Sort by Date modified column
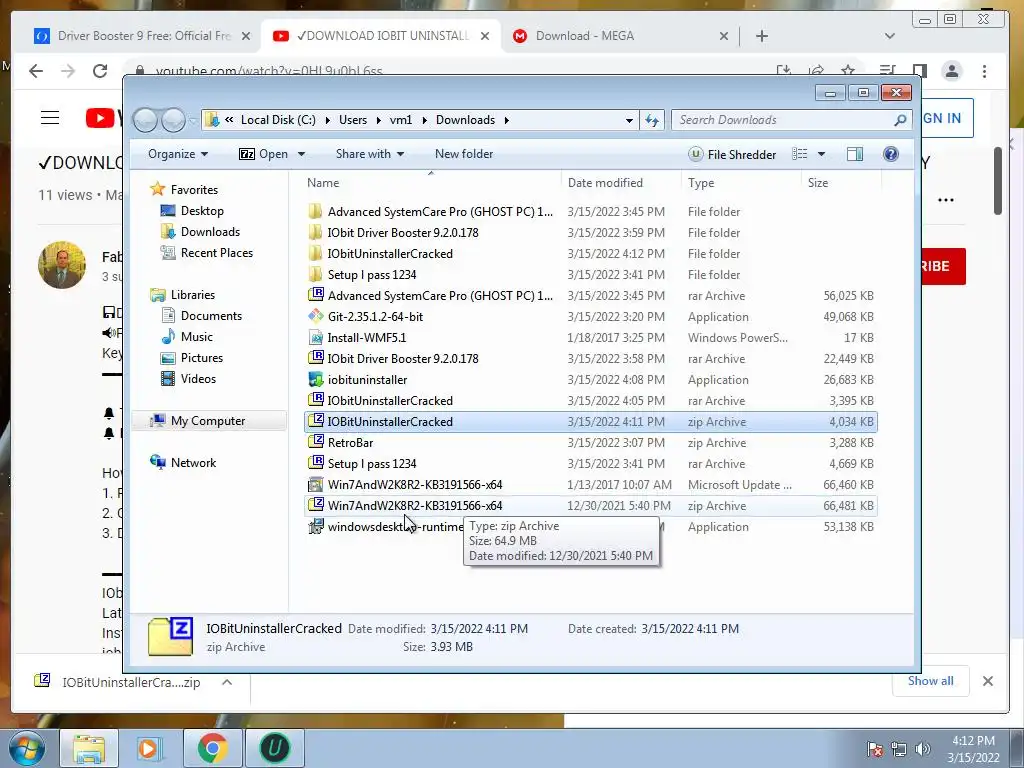Screen dimensions: 1024x768 pyautogui.click(x=605, y=183)
